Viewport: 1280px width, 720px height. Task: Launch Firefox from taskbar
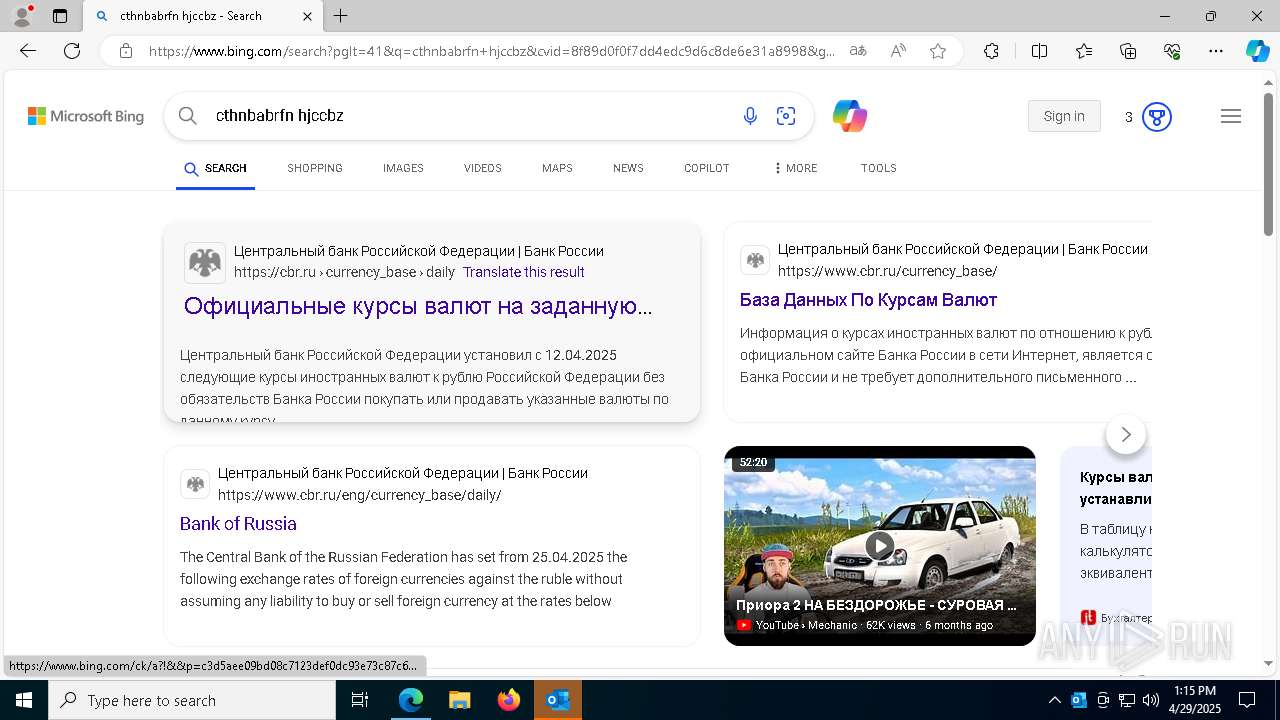tap(509, 700)
